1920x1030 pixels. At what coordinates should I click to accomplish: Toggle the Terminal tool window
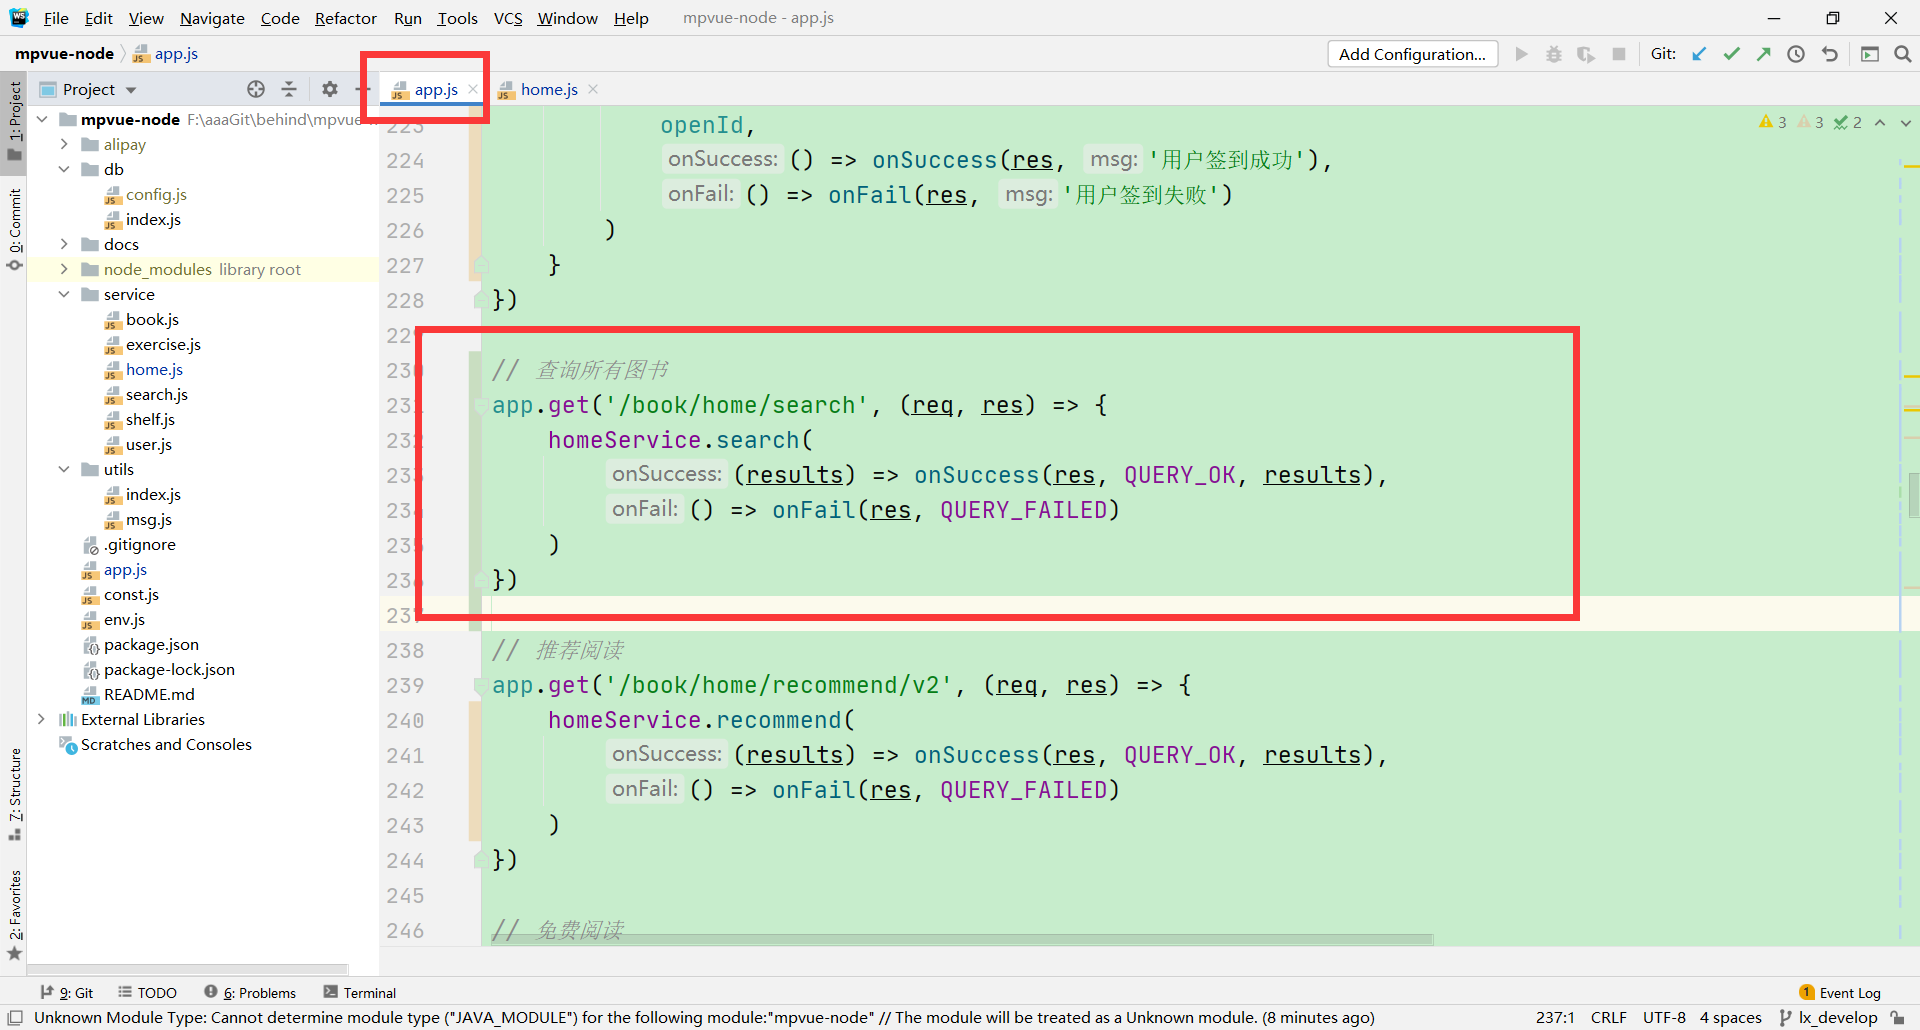pos(360,993)
